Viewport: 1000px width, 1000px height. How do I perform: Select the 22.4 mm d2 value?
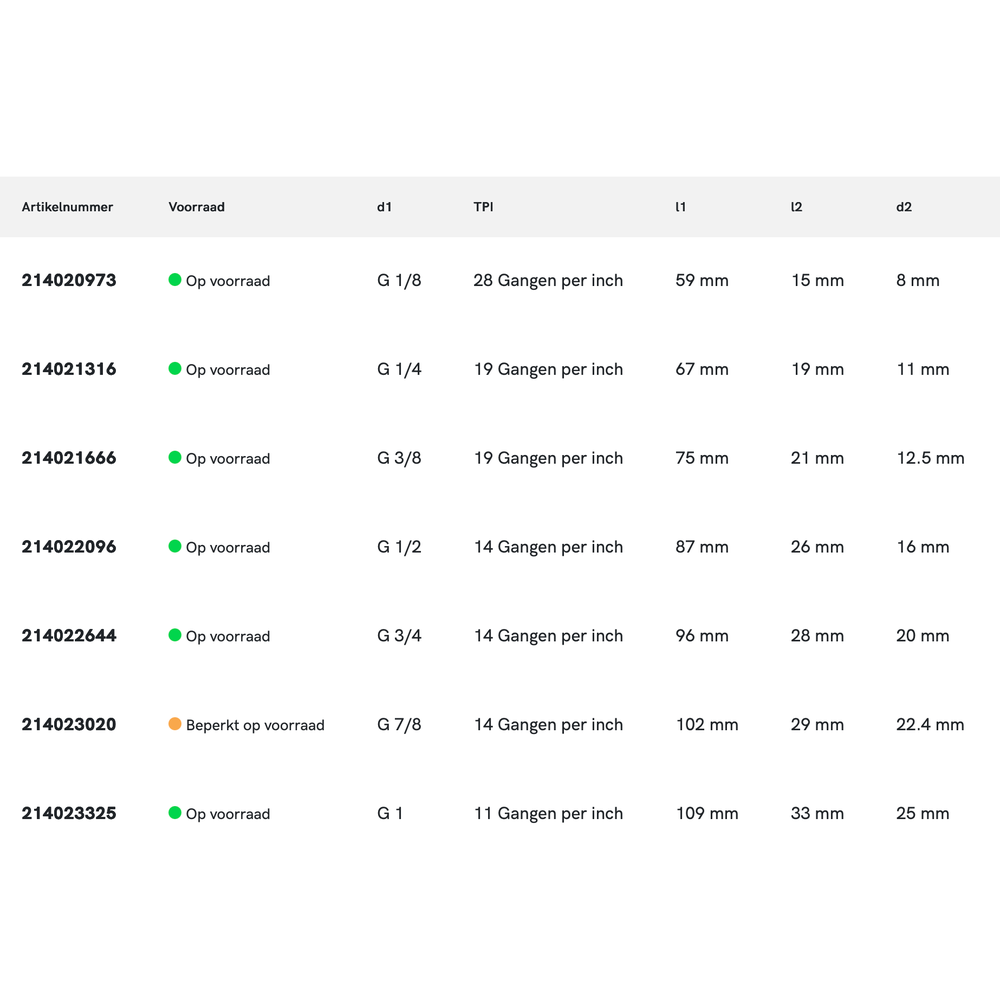point(930,725)
